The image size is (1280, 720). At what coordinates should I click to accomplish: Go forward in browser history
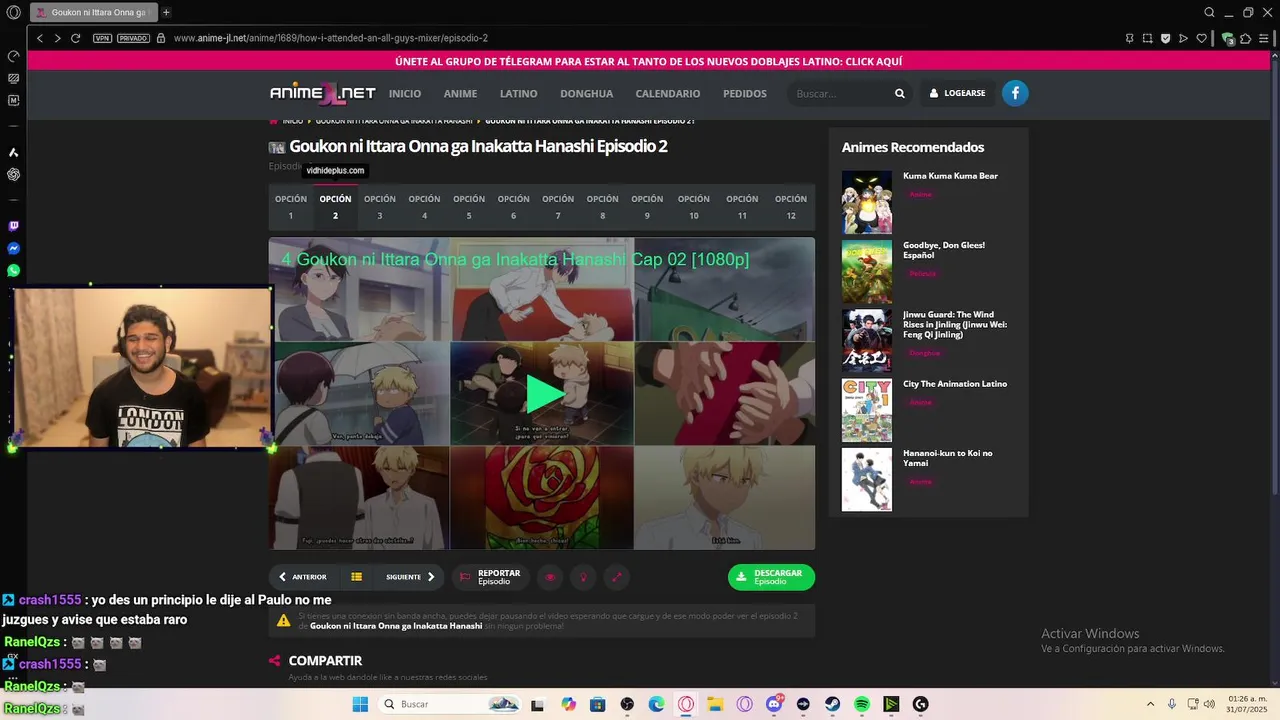coord(57,38)
